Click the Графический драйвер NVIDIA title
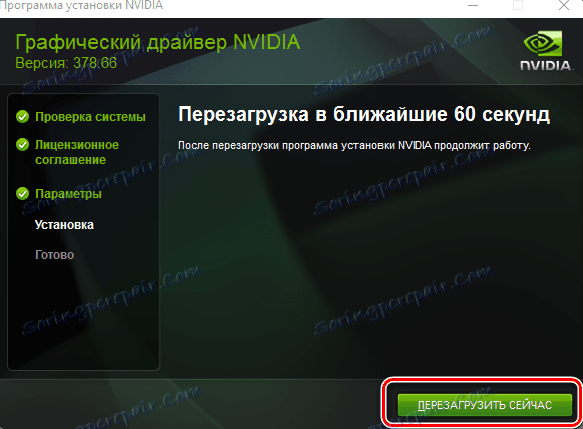The image size is (583, 429). pyautogui.click(x=158, y=42)
